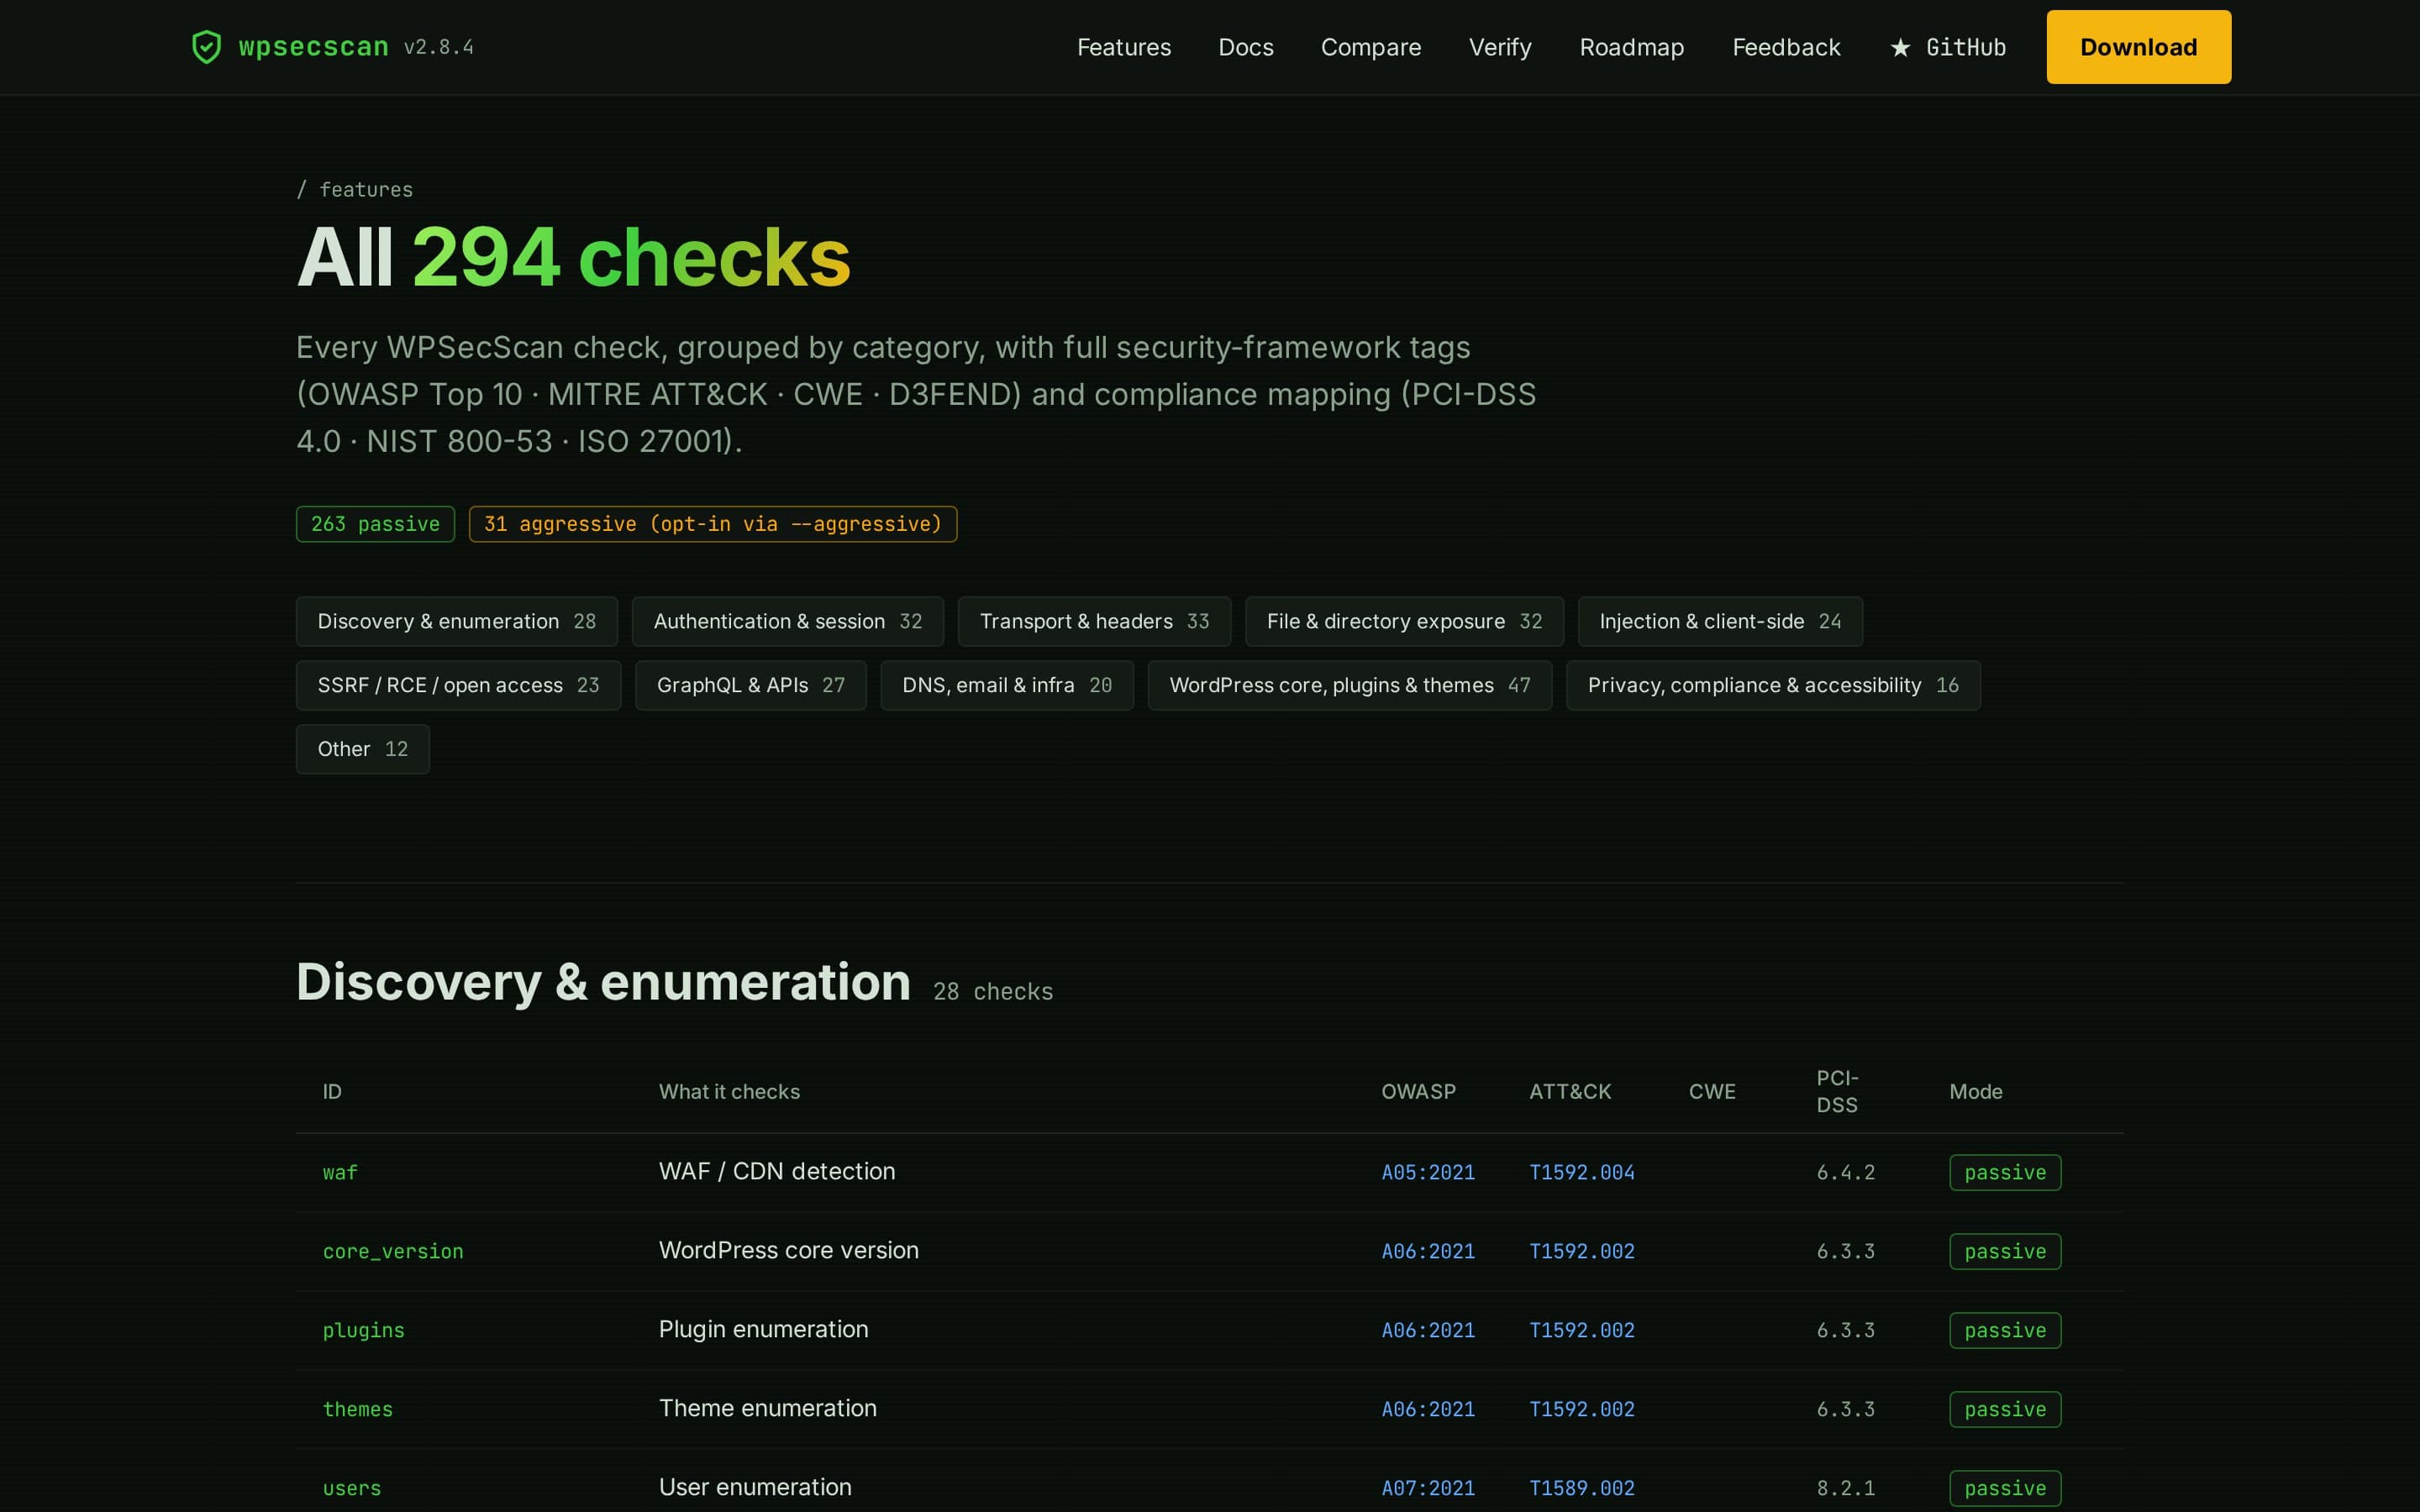The width and height of the screenshot is (2420, 1512).
Task: Open the A07:2021 OWASP link
Action: [1428, 1488]
